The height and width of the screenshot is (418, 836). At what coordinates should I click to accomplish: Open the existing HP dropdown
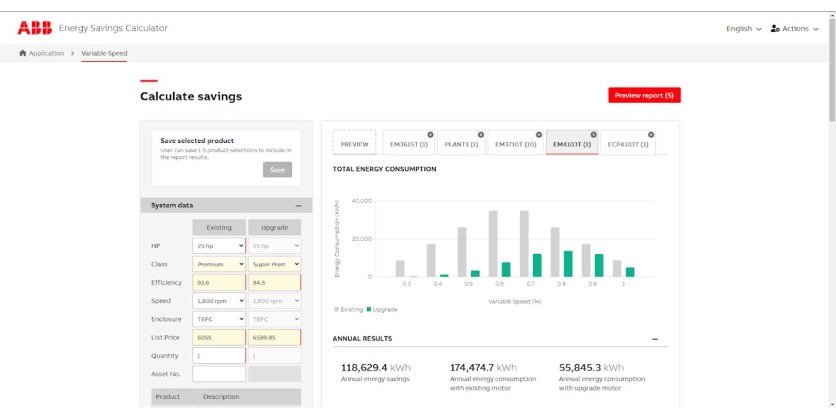pyautogui.click(x=218, y=245)
